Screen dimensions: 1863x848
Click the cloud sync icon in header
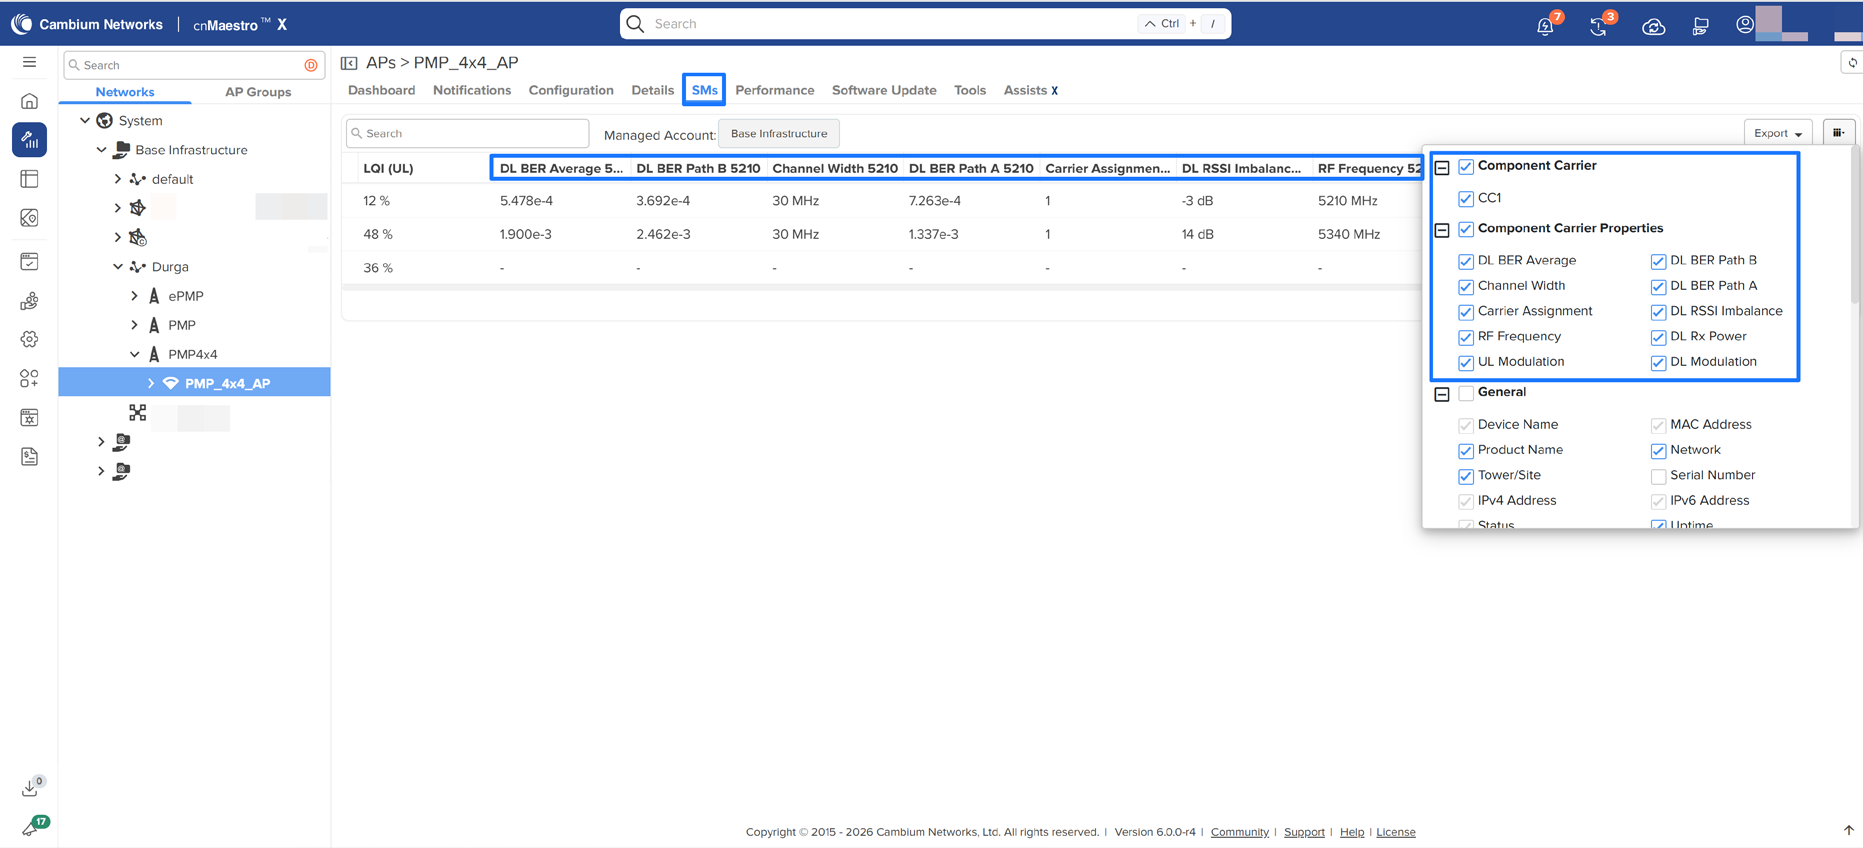[1653, 26]
